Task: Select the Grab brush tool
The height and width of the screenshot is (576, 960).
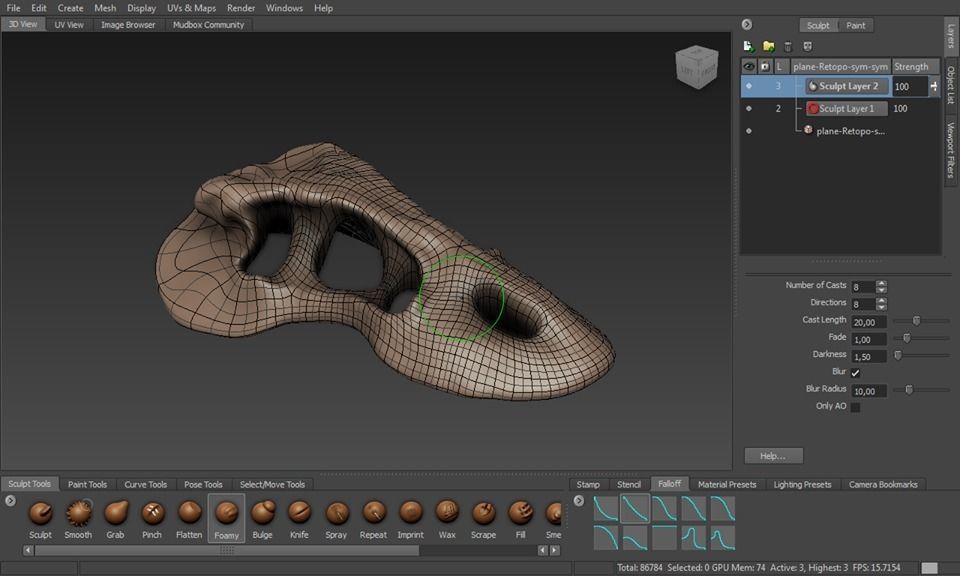Action: pos(115,519)
